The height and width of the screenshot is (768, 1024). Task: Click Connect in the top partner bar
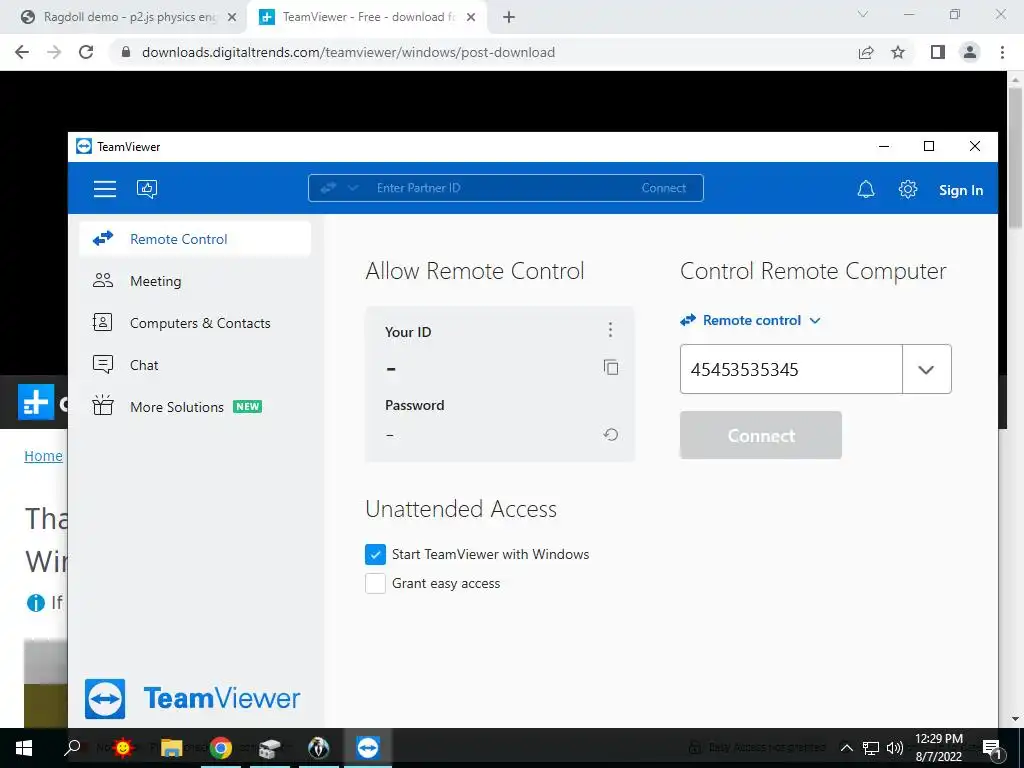click(664, 188)
